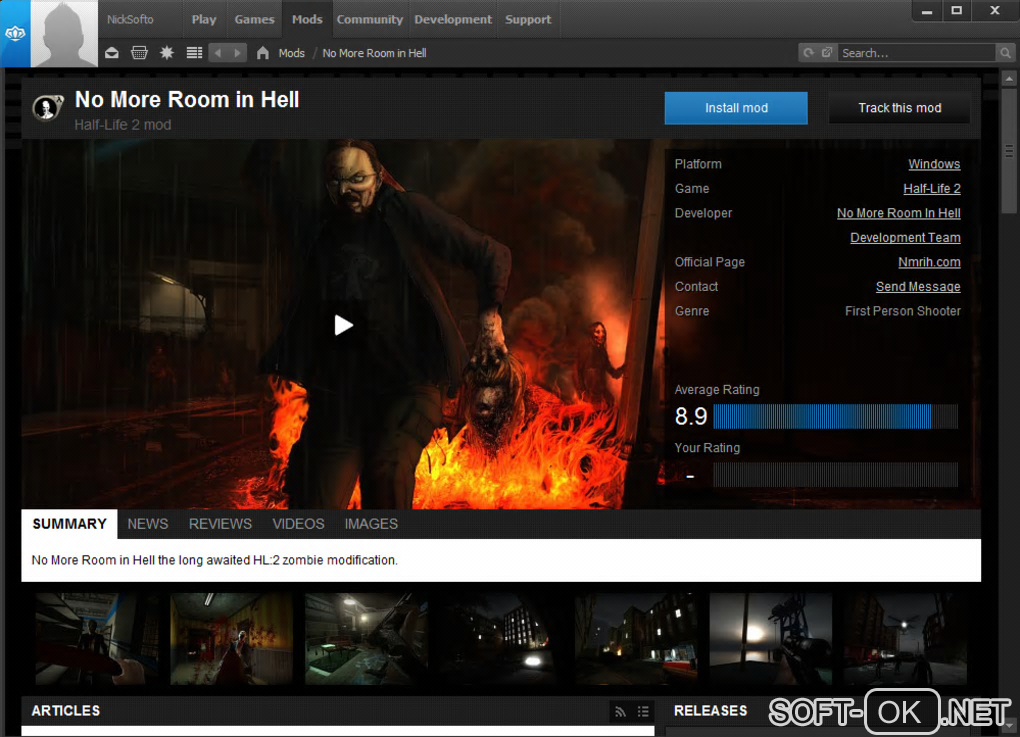Open the fifth thumbnail of night street
Image resolution: width=1020 pixels, height=737 pixels.
pyautogui.click(x=636, y=639)
